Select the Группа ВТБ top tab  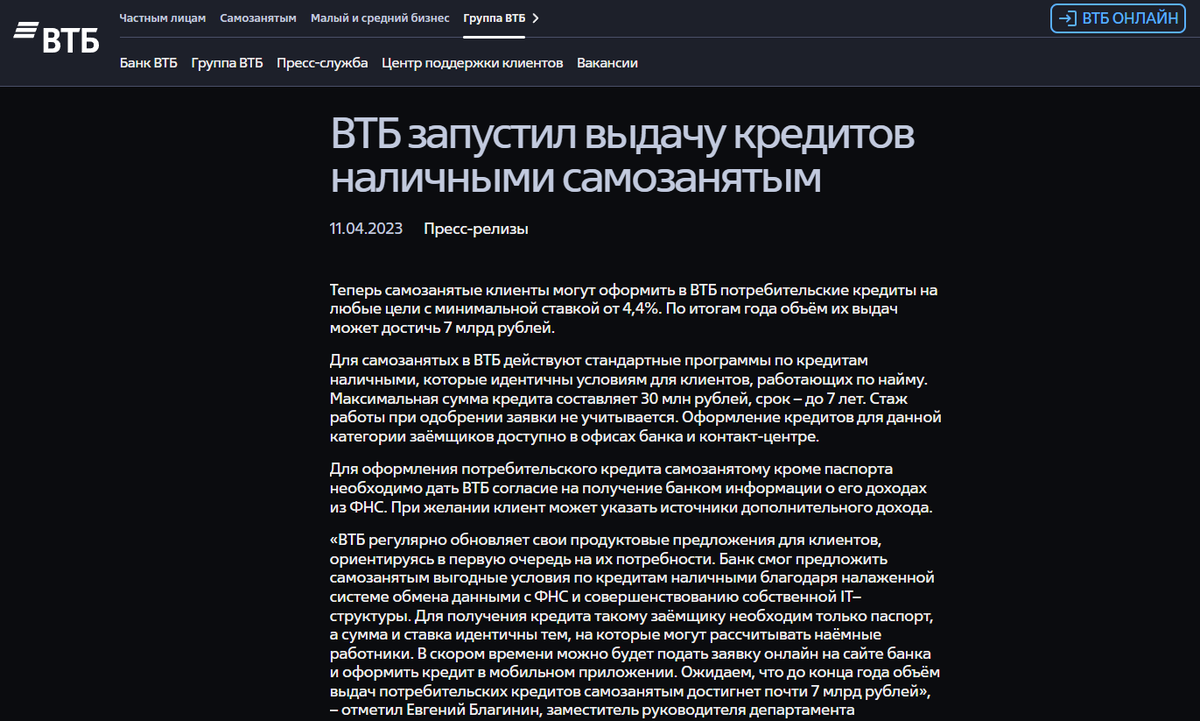click(494, 18)
